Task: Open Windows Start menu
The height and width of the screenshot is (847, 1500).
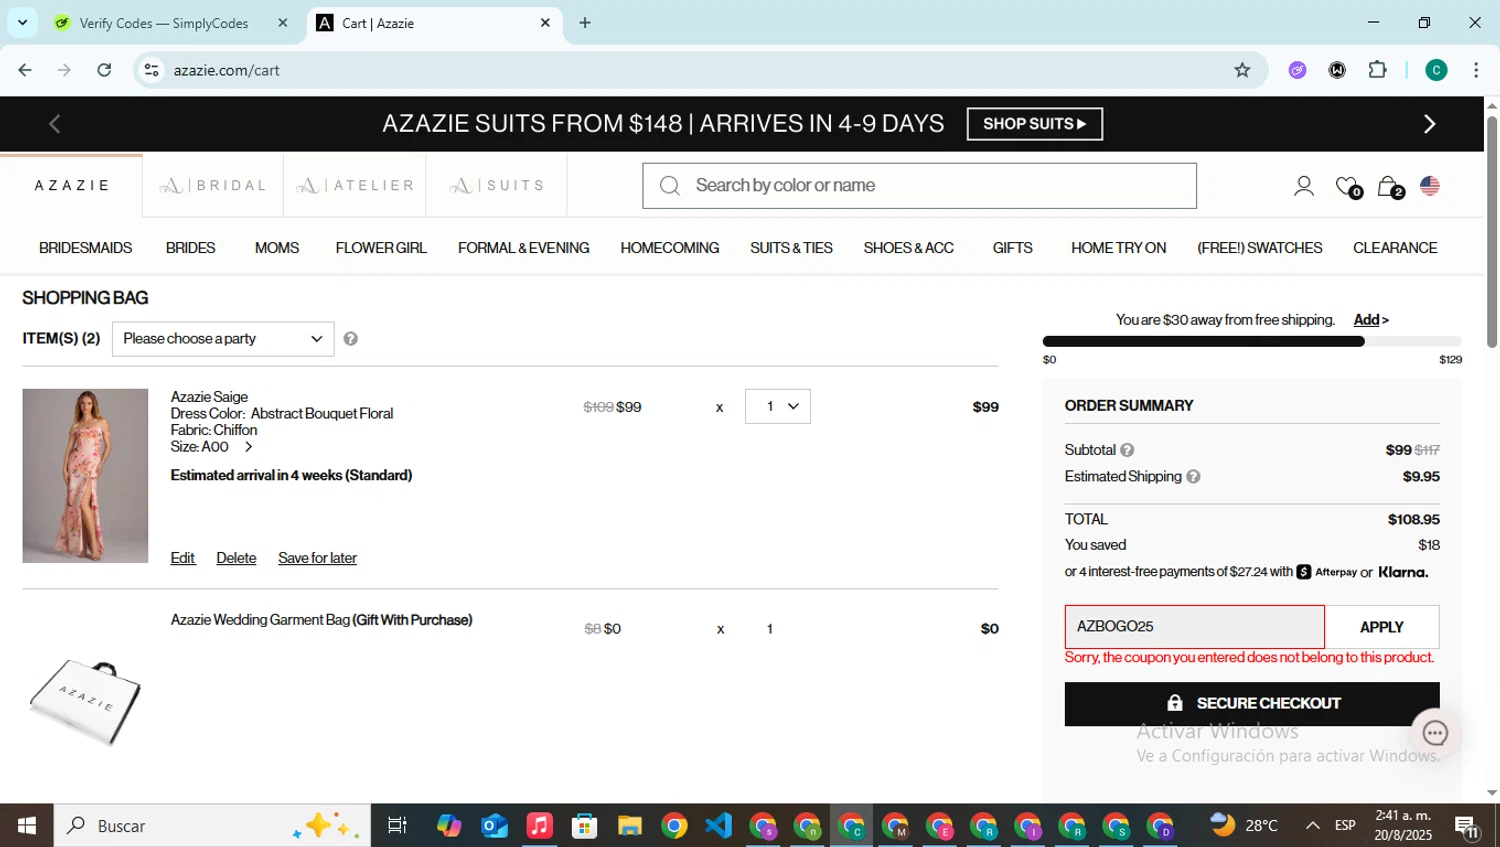Action: 27,826
